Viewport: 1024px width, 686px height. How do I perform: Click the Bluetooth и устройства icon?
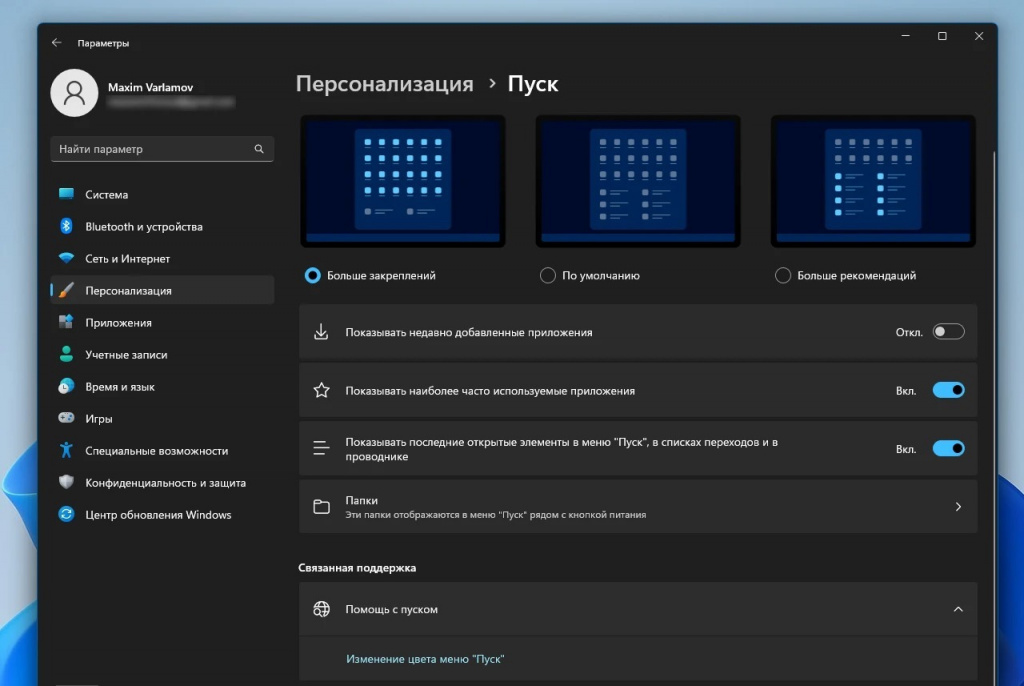pos(67,226)
